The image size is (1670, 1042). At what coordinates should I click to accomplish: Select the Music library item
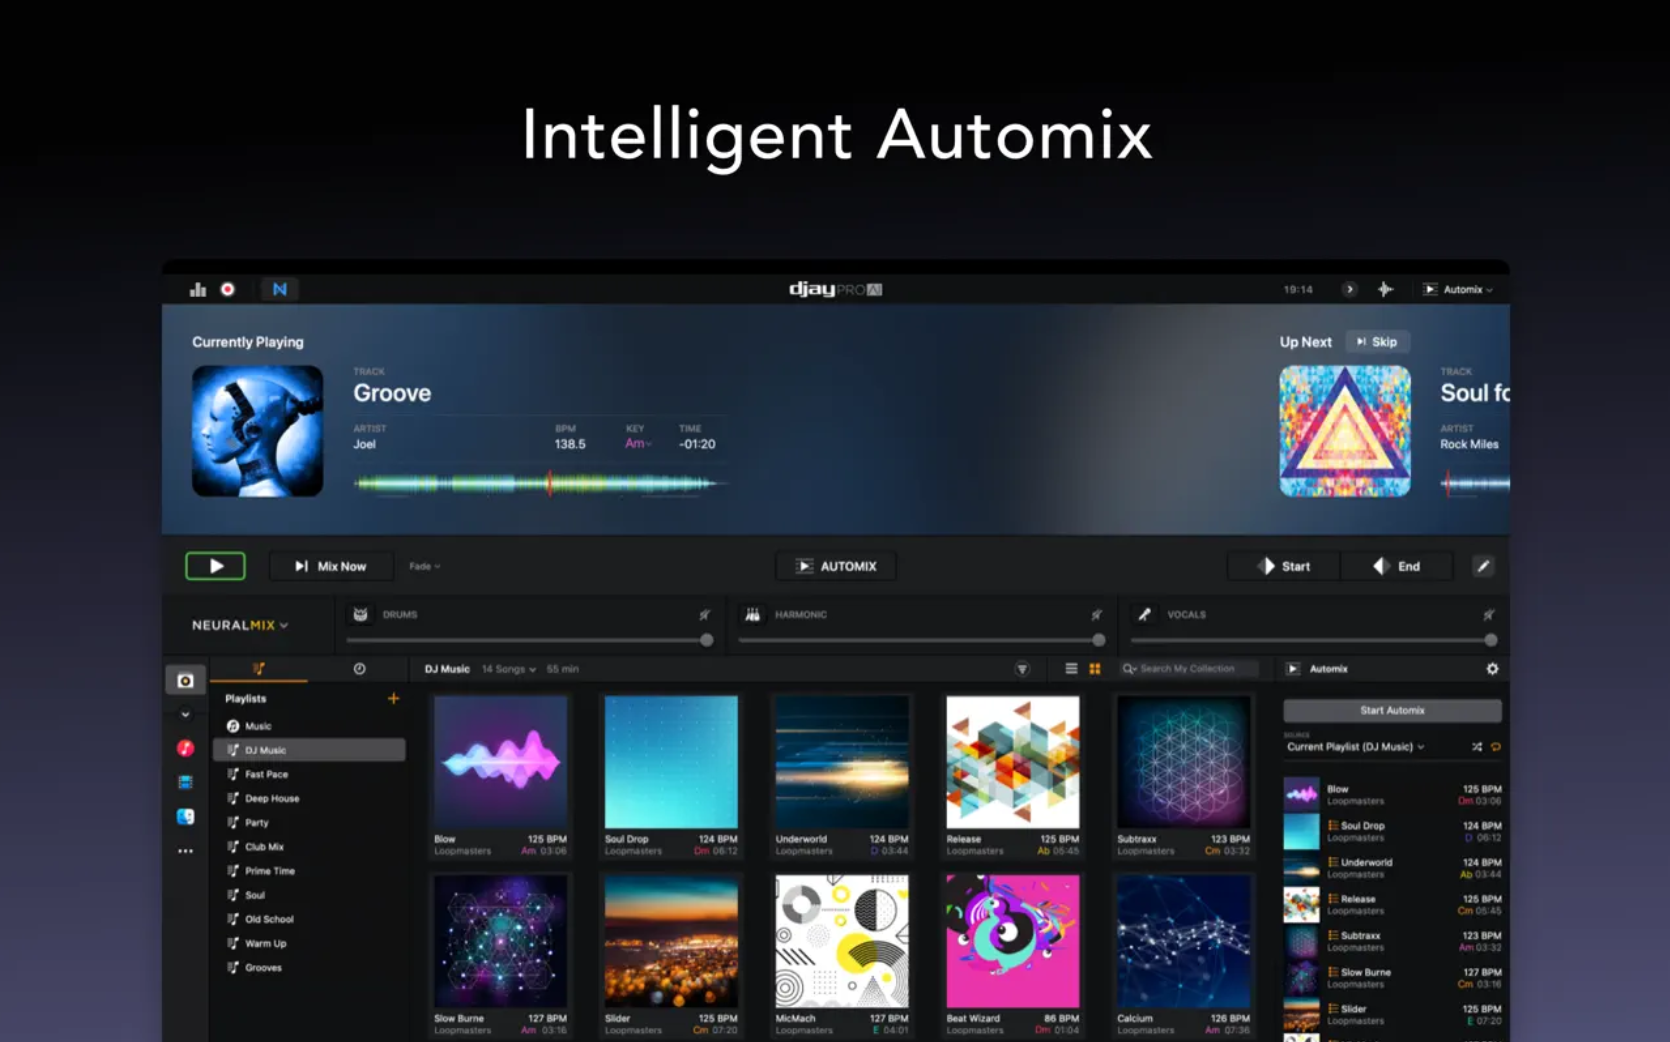point(308,726)
